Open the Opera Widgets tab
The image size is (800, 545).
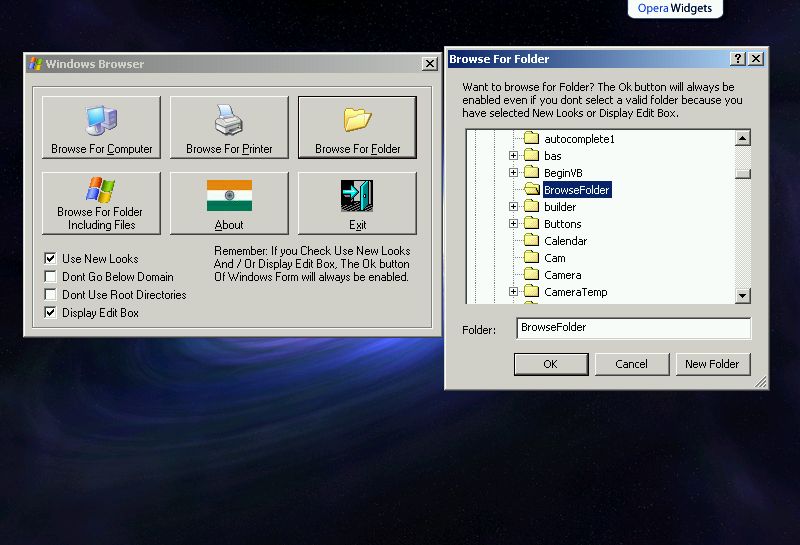click(x=674, y=9)
